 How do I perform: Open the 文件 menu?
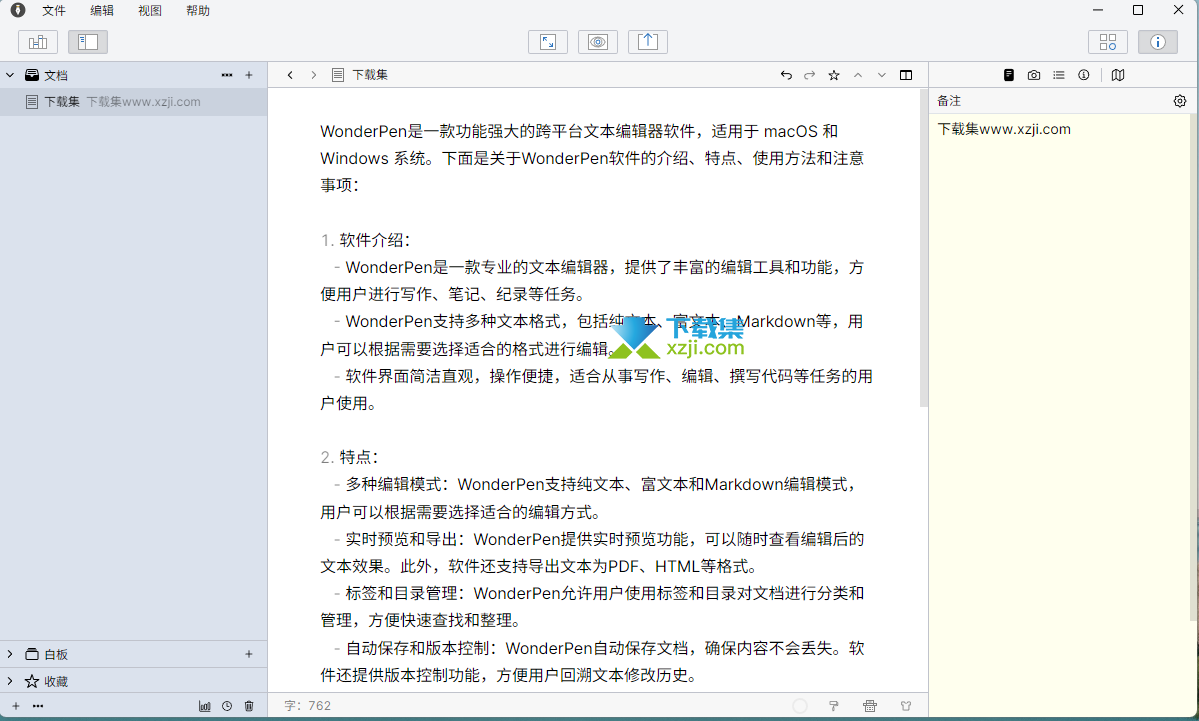point(54,11)
